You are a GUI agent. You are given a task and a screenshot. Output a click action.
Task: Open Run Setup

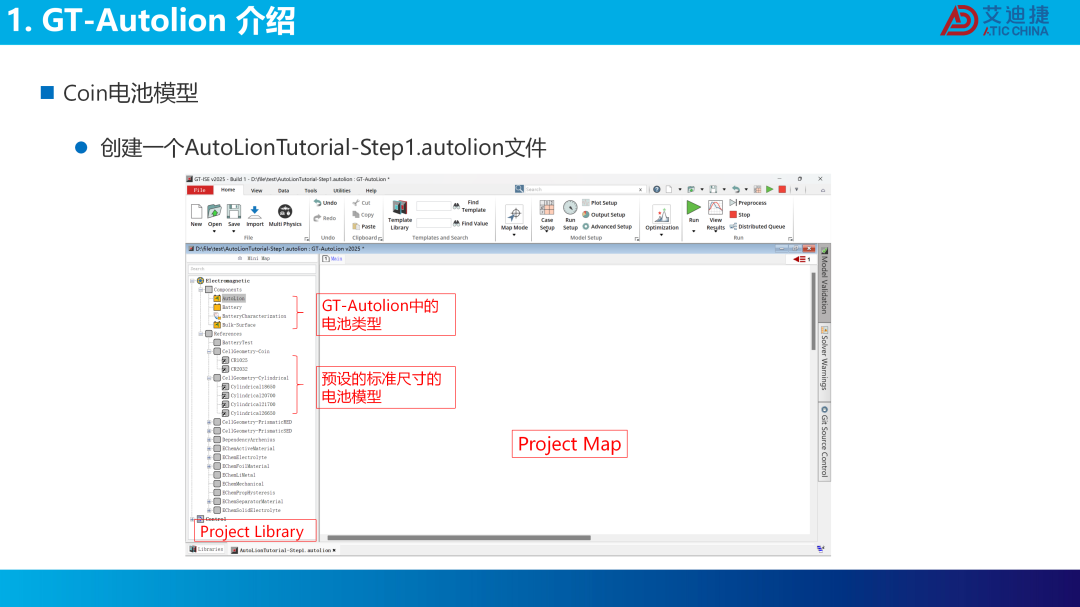point(570,215)
